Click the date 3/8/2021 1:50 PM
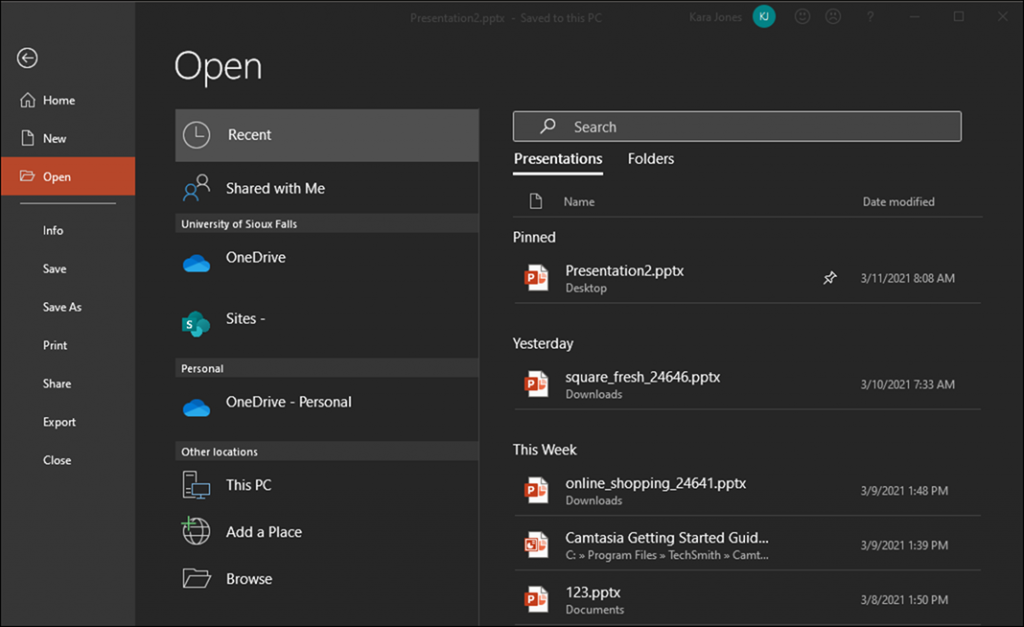 click(x=904, y=600)
